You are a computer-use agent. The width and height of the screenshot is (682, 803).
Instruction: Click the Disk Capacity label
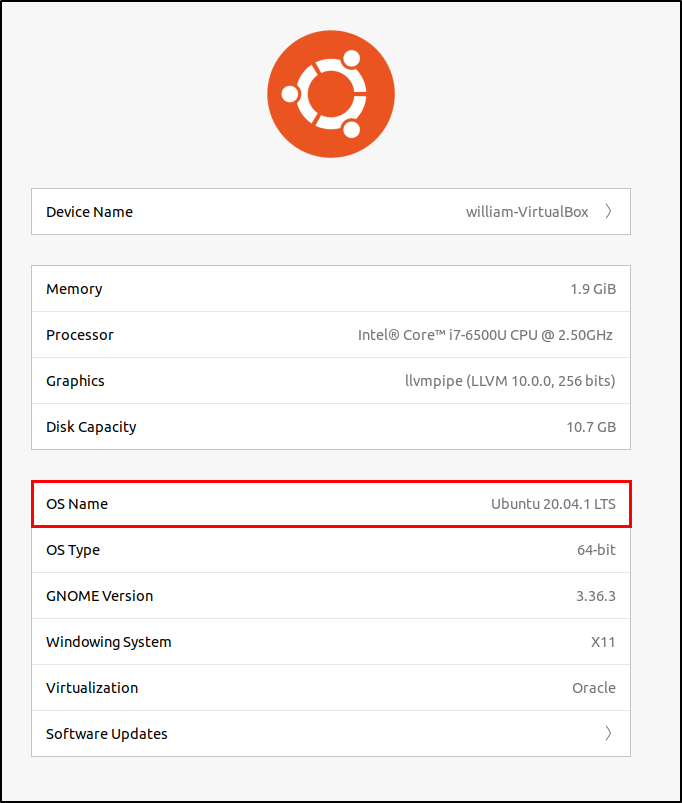91,427
